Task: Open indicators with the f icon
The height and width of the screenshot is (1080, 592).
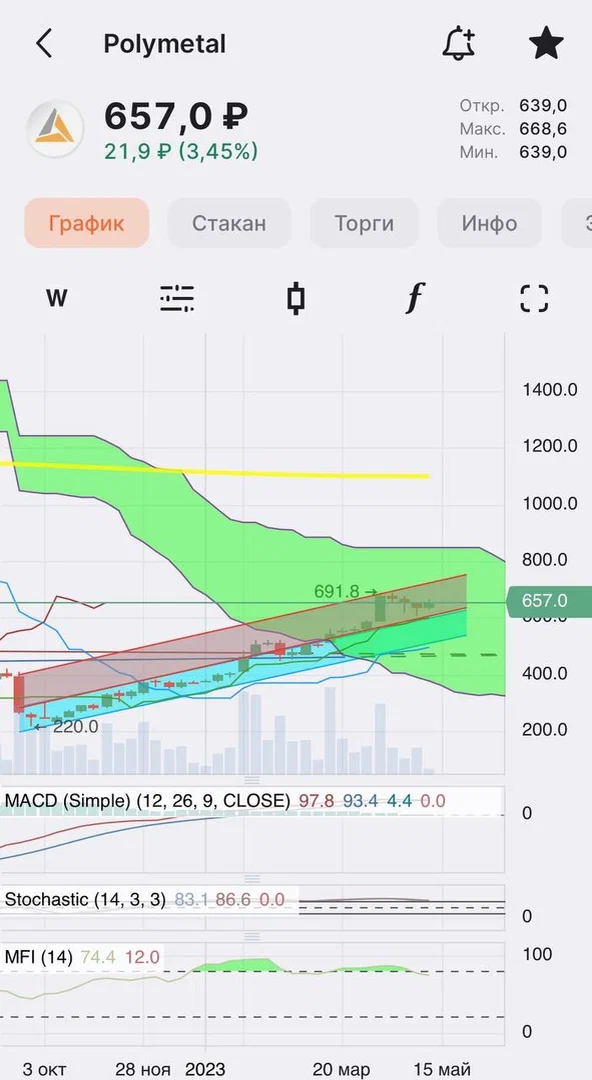Action: (x=414, y=298)
